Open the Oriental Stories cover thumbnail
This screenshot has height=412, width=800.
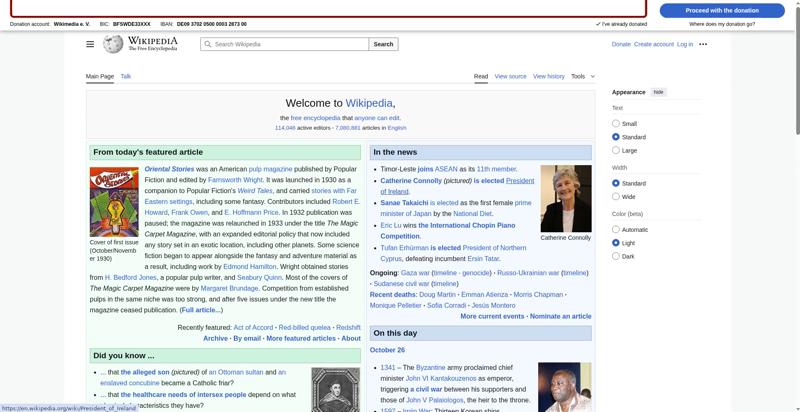pyautogui.click(x=114, y=201)
